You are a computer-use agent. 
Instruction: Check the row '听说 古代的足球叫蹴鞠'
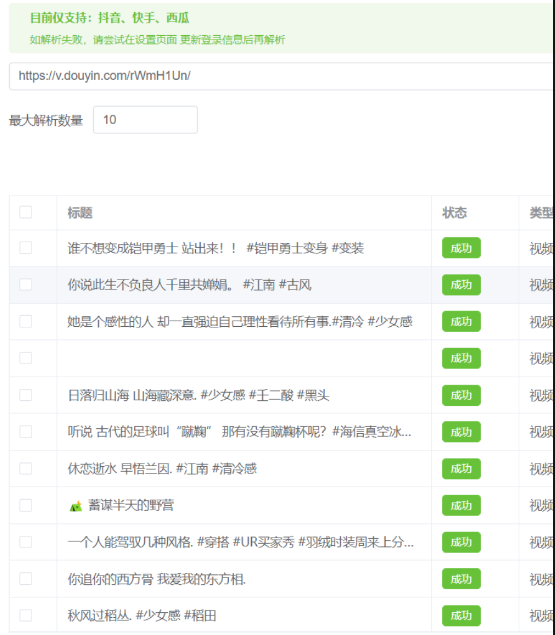(x=26, y=432)
